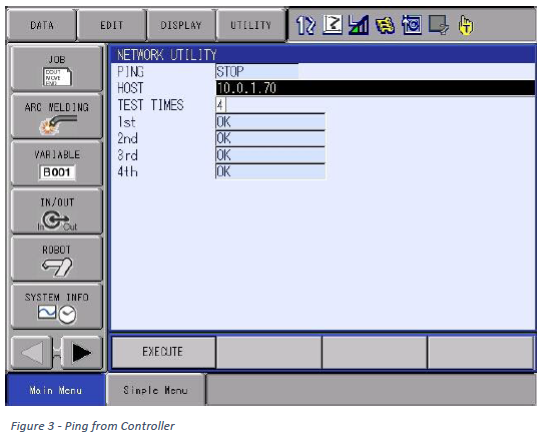Click the yellow robot tool icon

385,25
